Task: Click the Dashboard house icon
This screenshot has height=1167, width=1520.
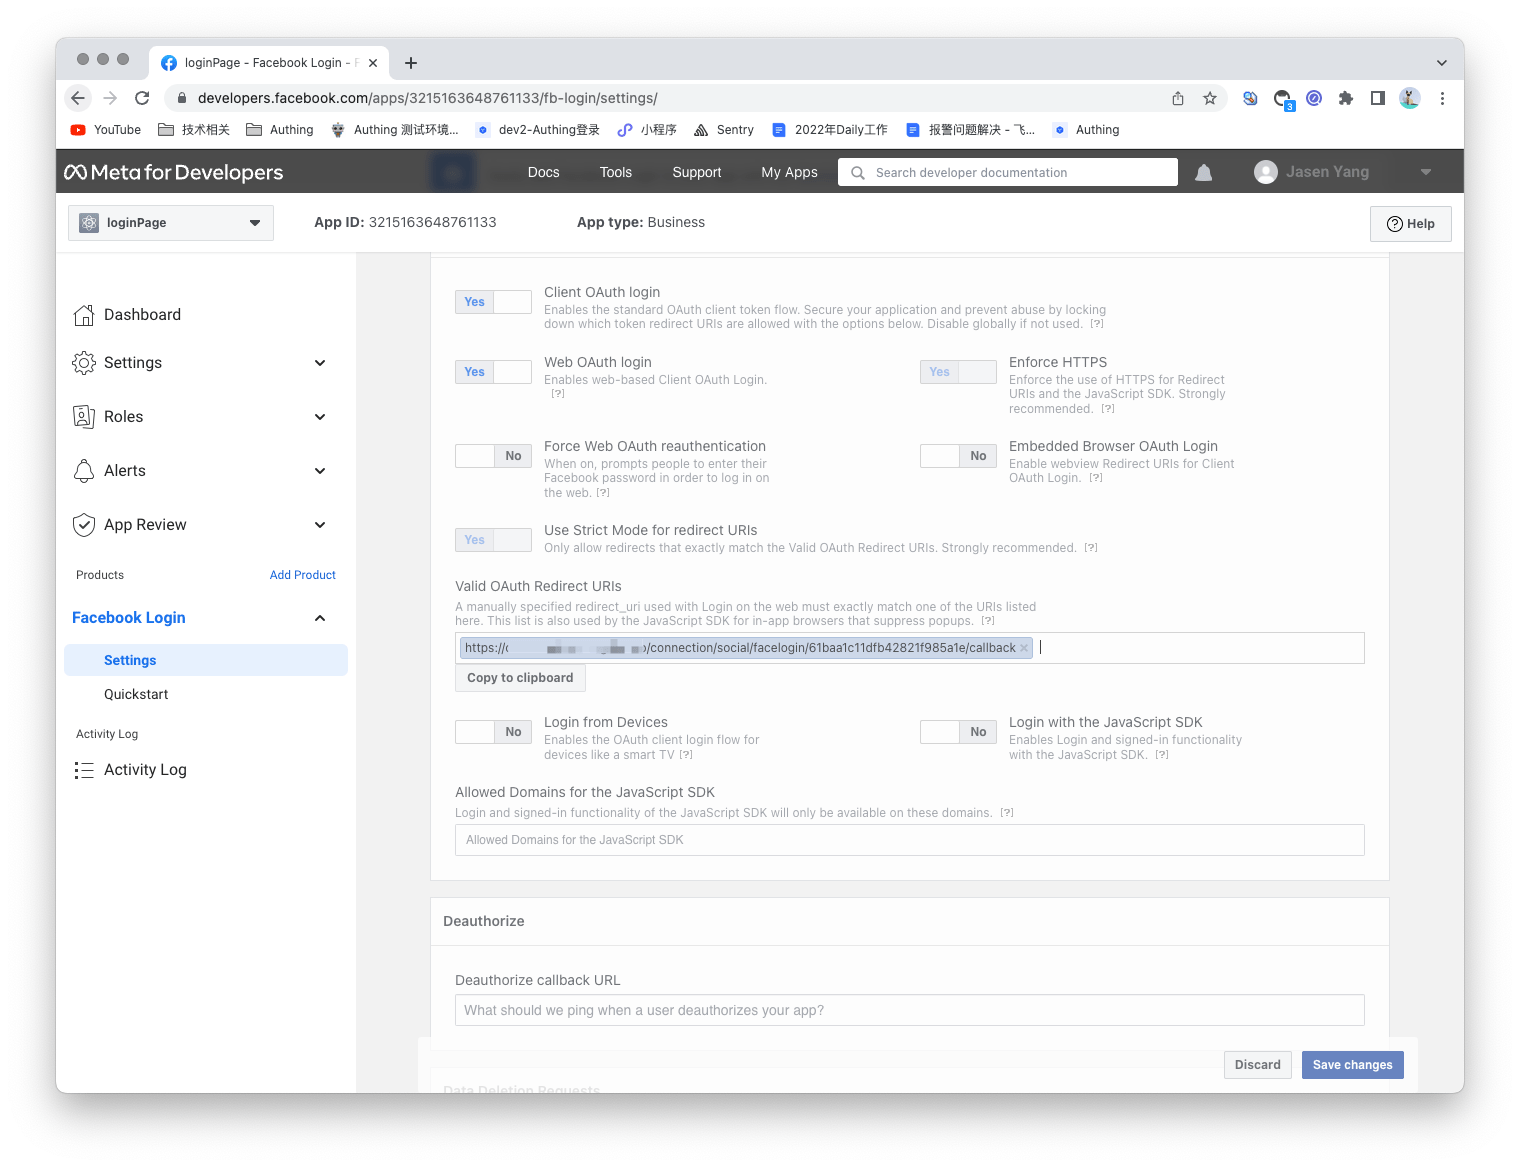Action: [x=84, y=315]
